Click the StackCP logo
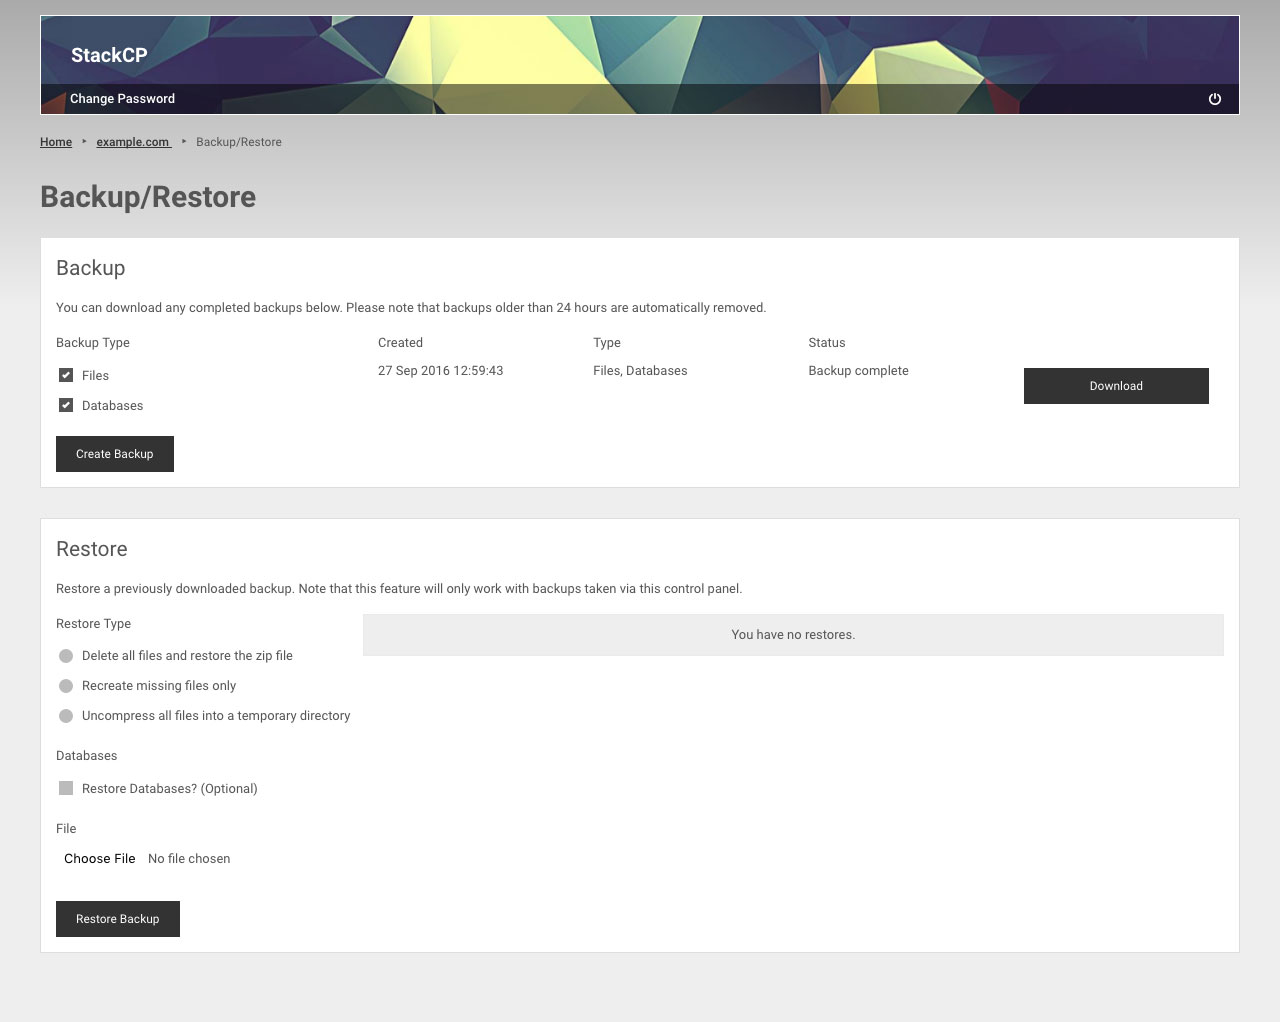Image resolution: width=1280 pixels, height=1022 pixels. (108, 56)
